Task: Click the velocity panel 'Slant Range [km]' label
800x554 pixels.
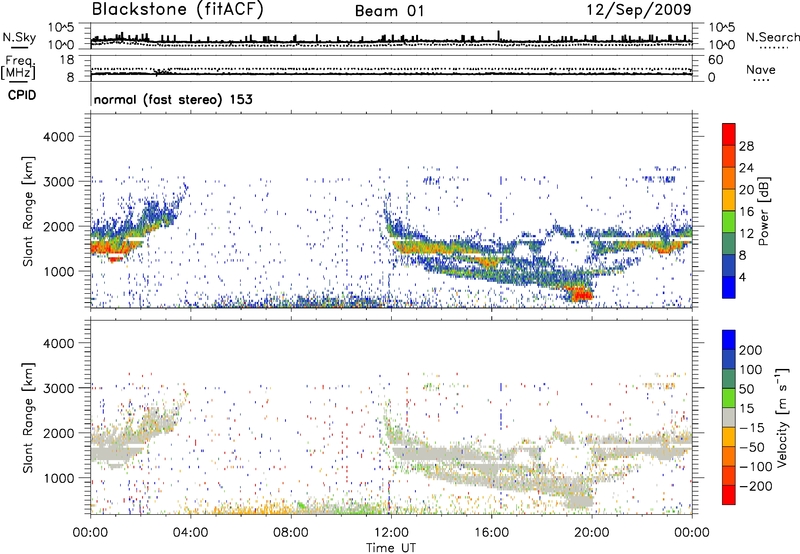Action: 28,417
